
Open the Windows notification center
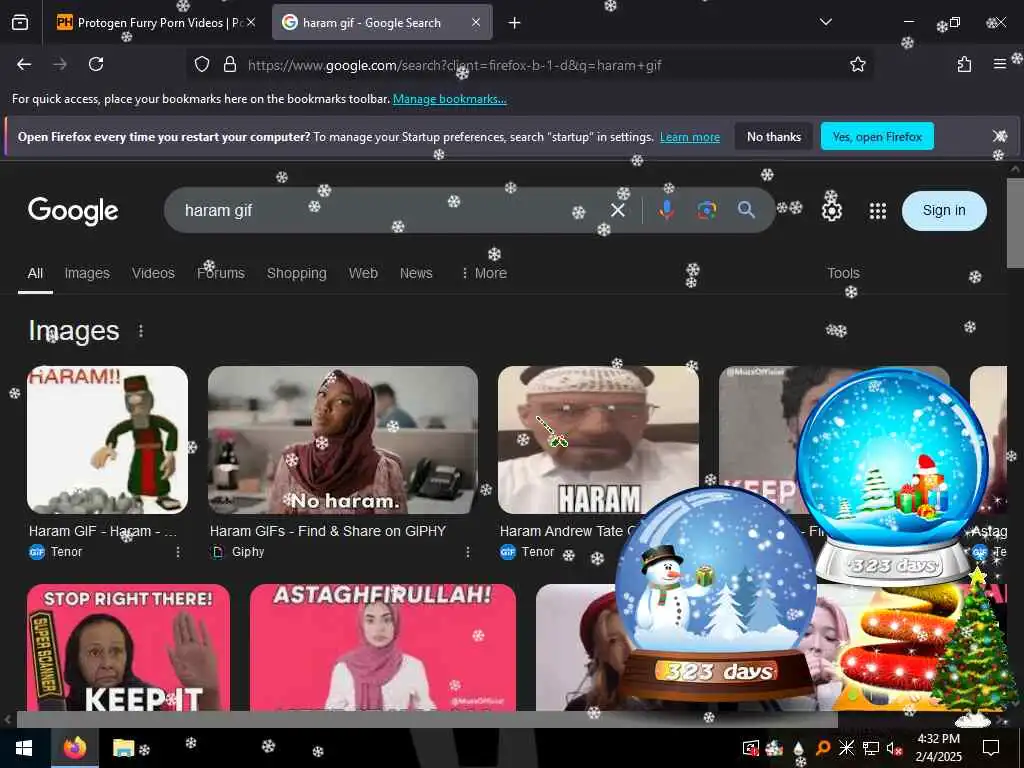coord(991,747)
